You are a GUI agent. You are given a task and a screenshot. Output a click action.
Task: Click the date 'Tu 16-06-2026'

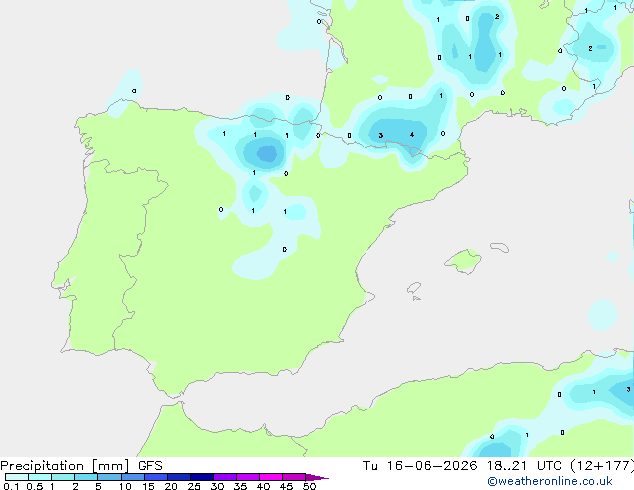[x=420, y=466]
